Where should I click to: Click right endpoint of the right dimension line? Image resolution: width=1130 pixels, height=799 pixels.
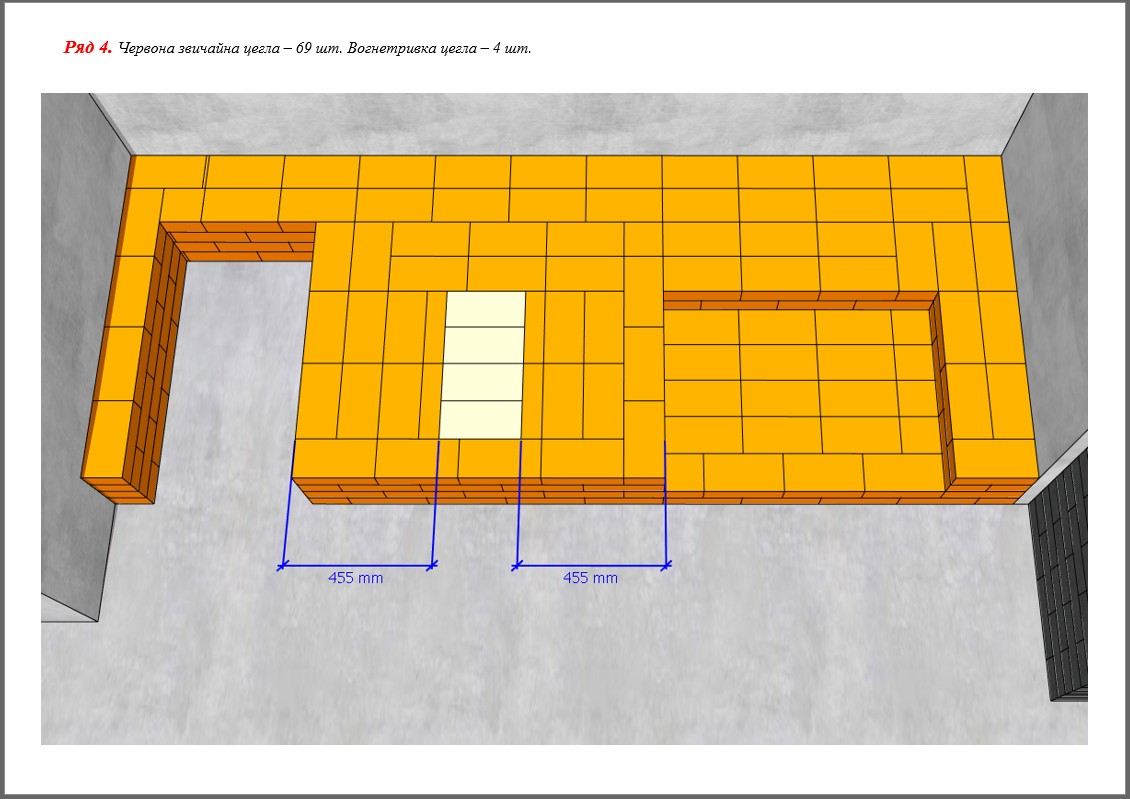point(667,565)
